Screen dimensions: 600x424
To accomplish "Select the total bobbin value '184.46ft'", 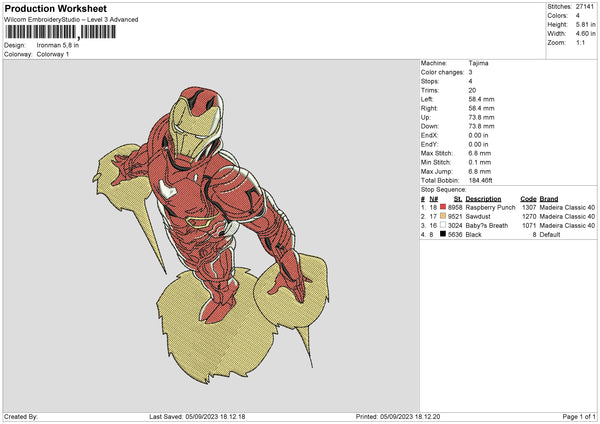I will [x=481, y=180].
